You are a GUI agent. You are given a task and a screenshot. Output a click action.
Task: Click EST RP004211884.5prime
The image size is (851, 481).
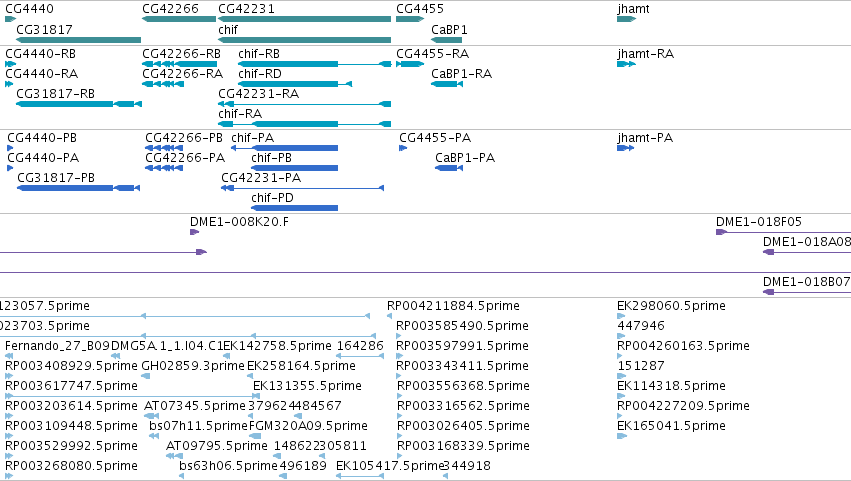(453, 306)
